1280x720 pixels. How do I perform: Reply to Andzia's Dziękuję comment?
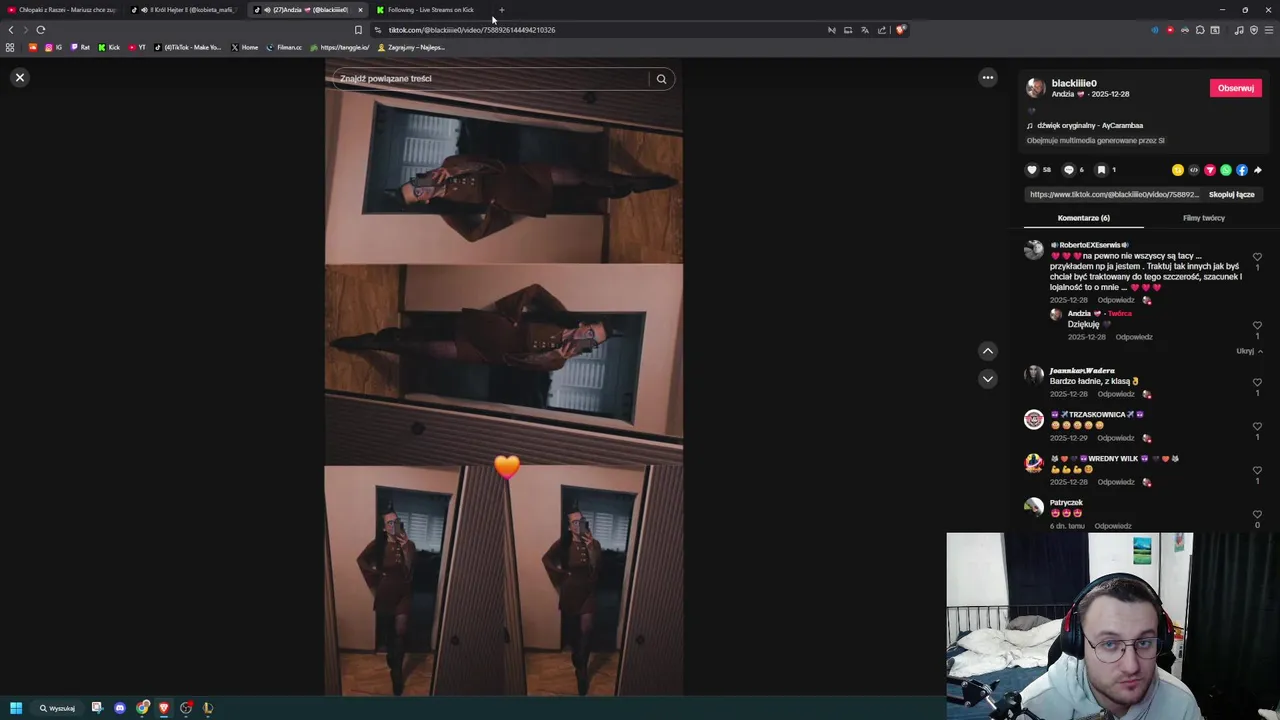[x=1134, y=337]
